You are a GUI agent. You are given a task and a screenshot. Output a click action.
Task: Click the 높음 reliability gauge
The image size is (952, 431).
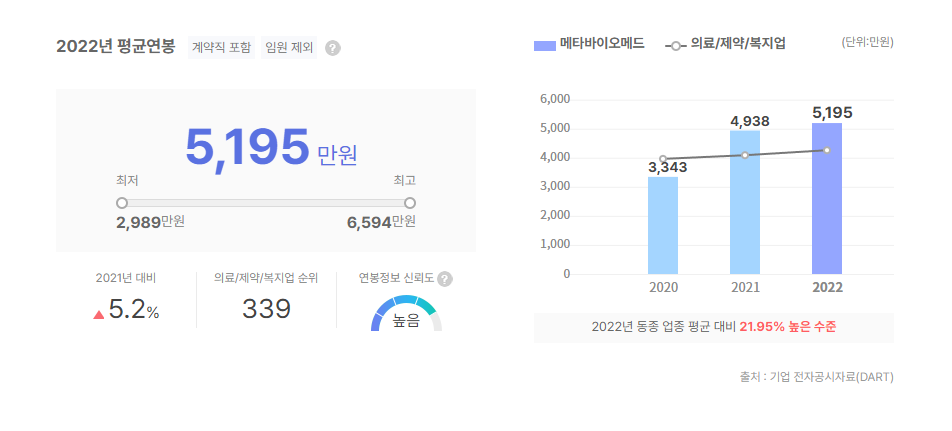click(406, 313)
